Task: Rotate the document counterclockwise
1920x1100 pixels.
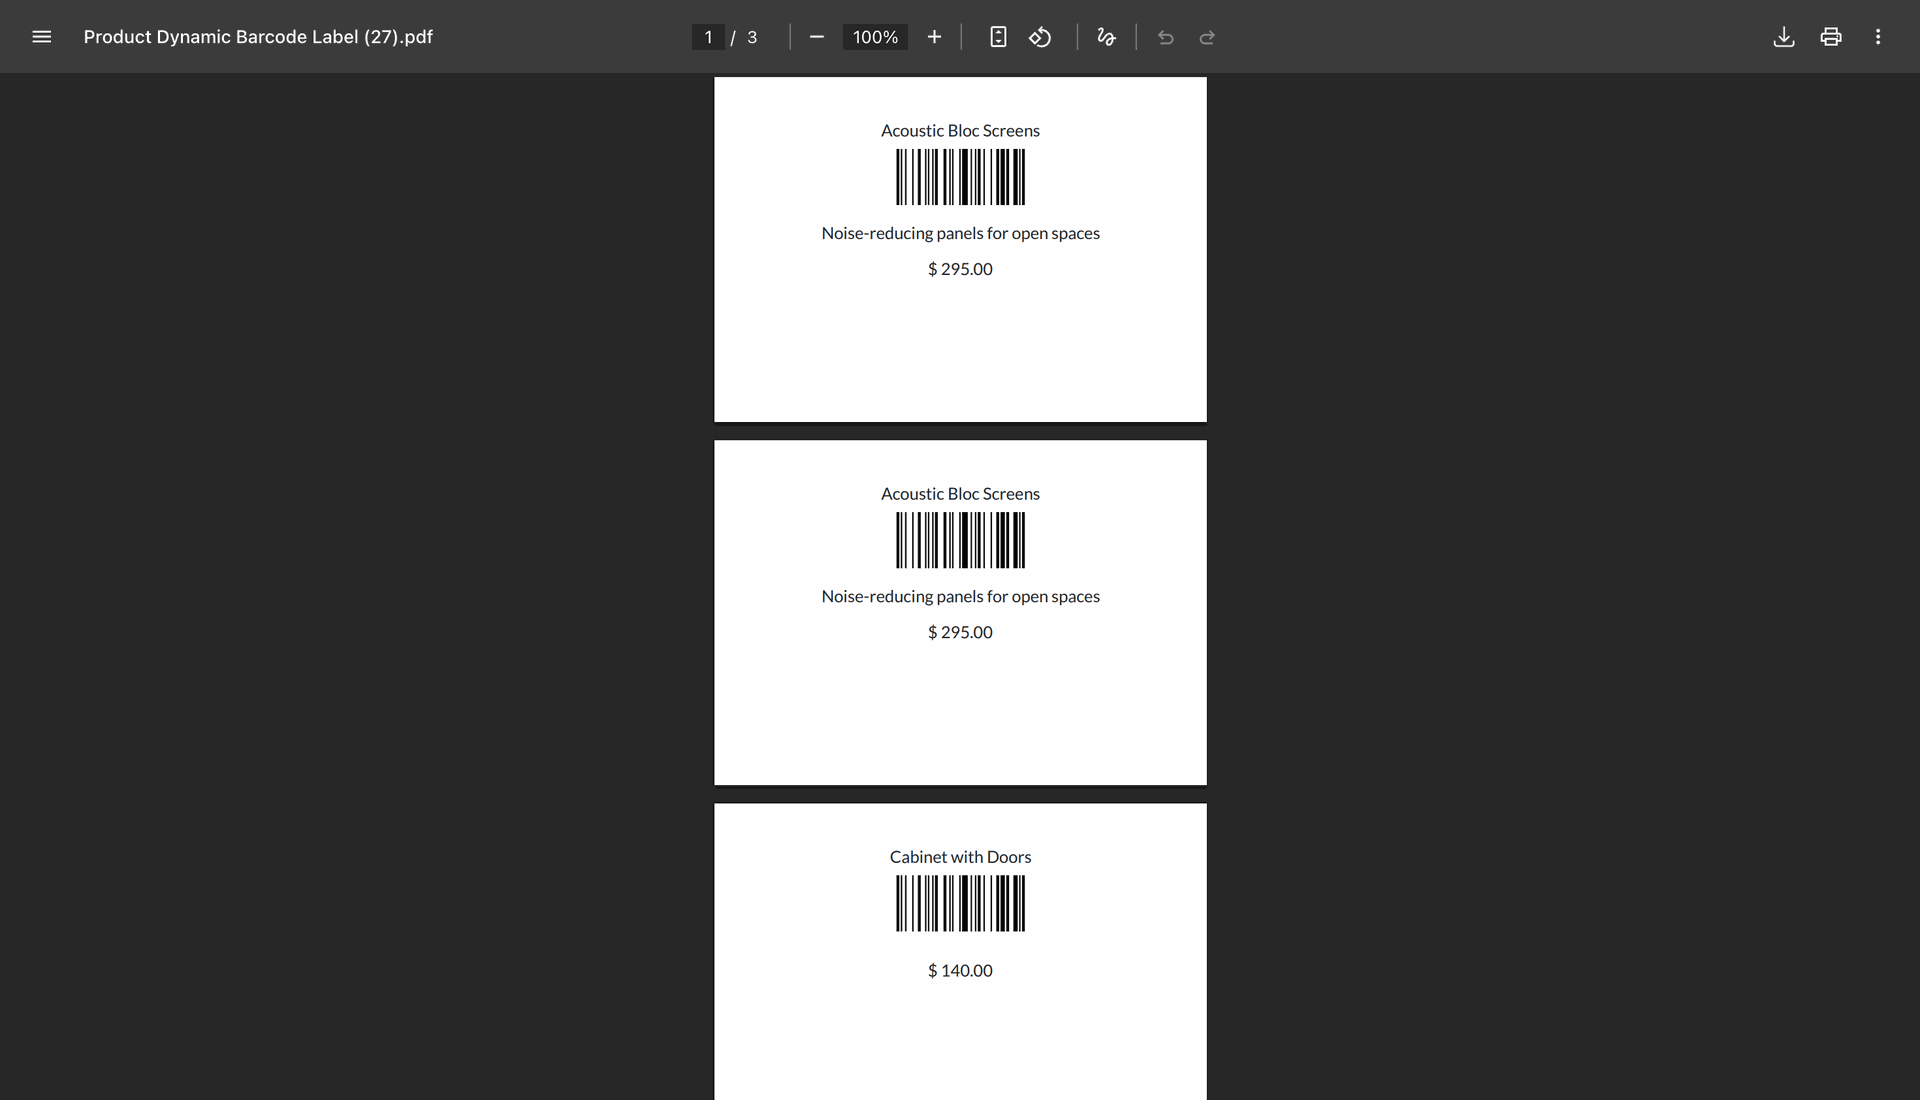Action: pos(1040,37)
